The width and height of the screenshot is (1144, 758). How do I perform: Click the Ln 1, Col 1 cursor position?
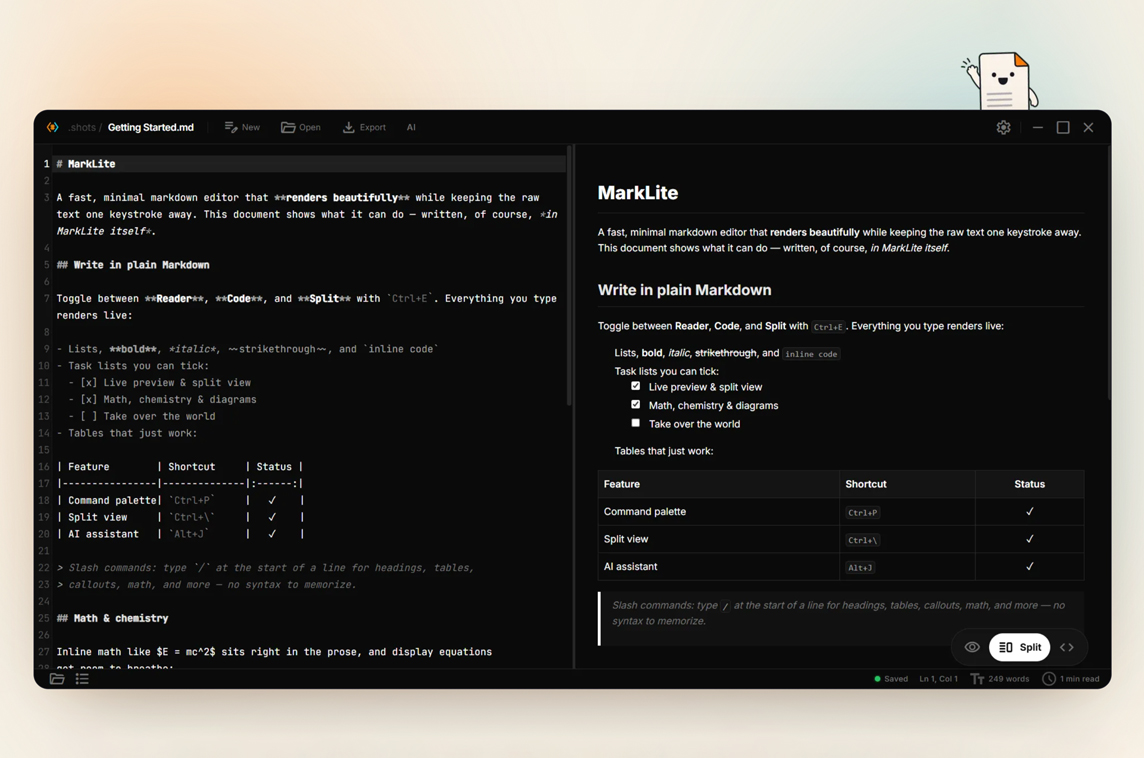pos(938,678)
